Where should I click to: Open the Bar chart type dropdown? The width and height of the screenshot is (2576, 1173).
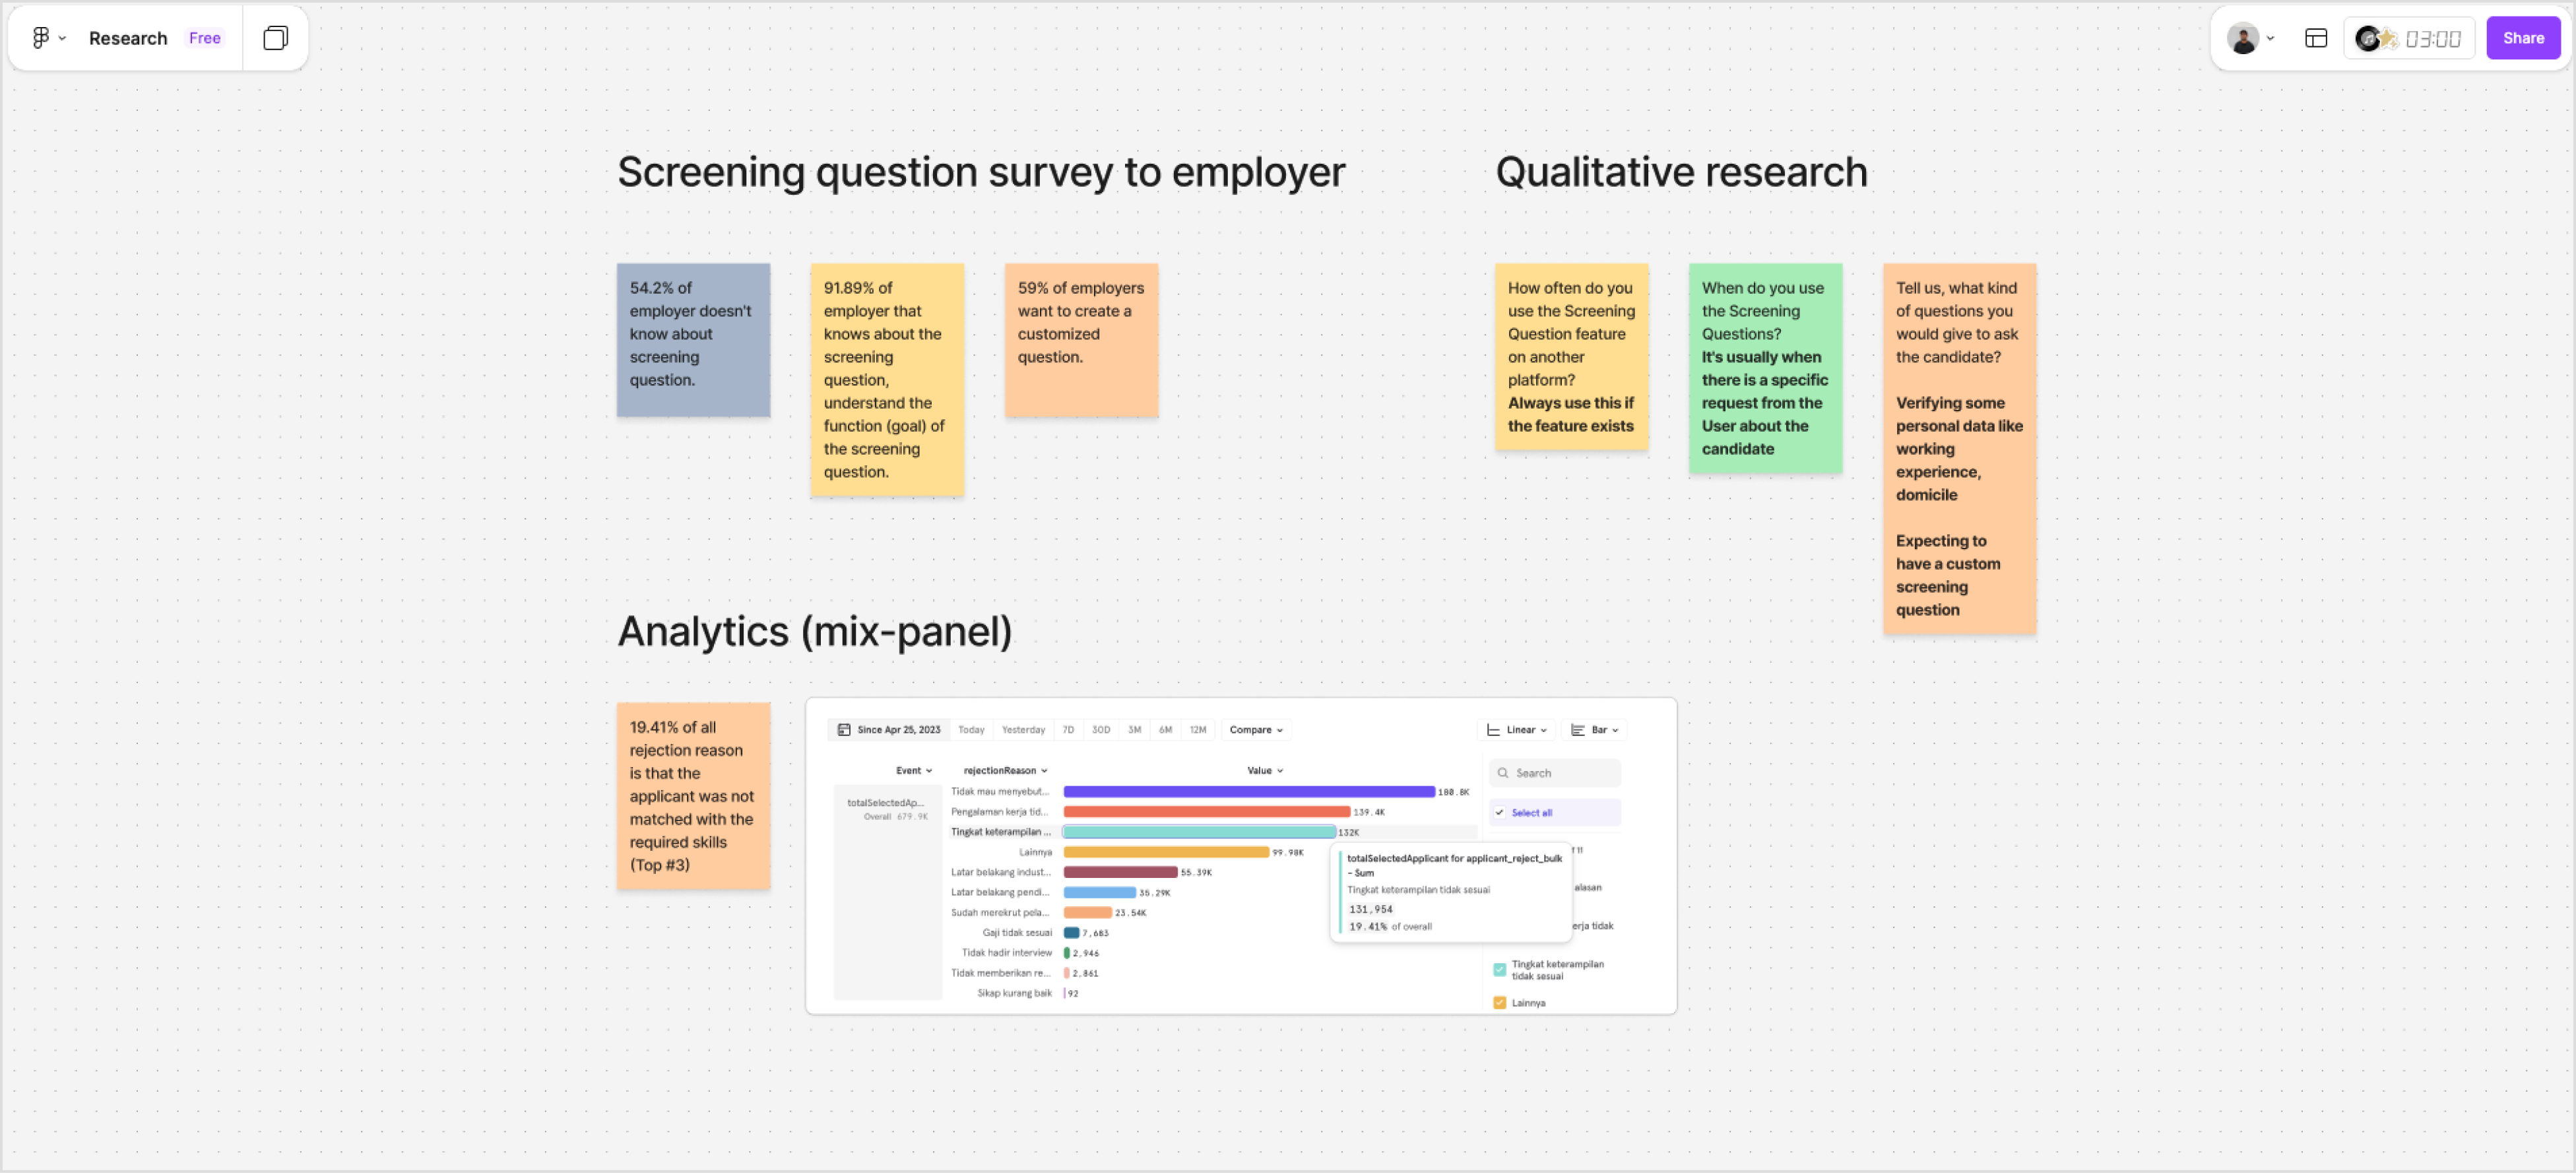coord(1596,730)
